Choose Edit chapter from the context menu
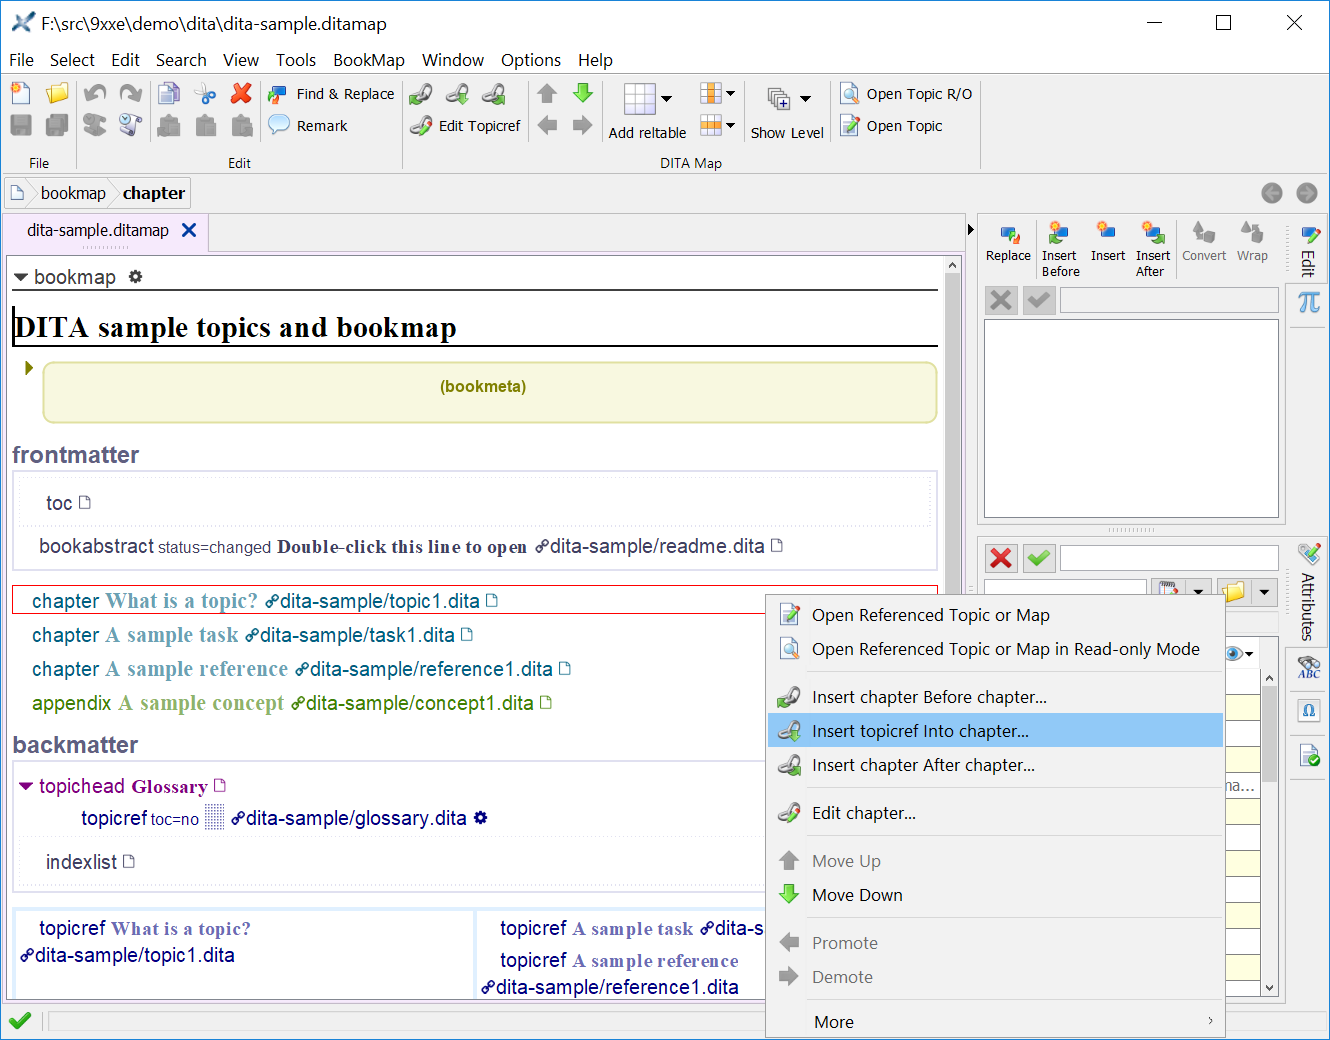This screenshot has width=1330, height=1040. click(864, 812)
